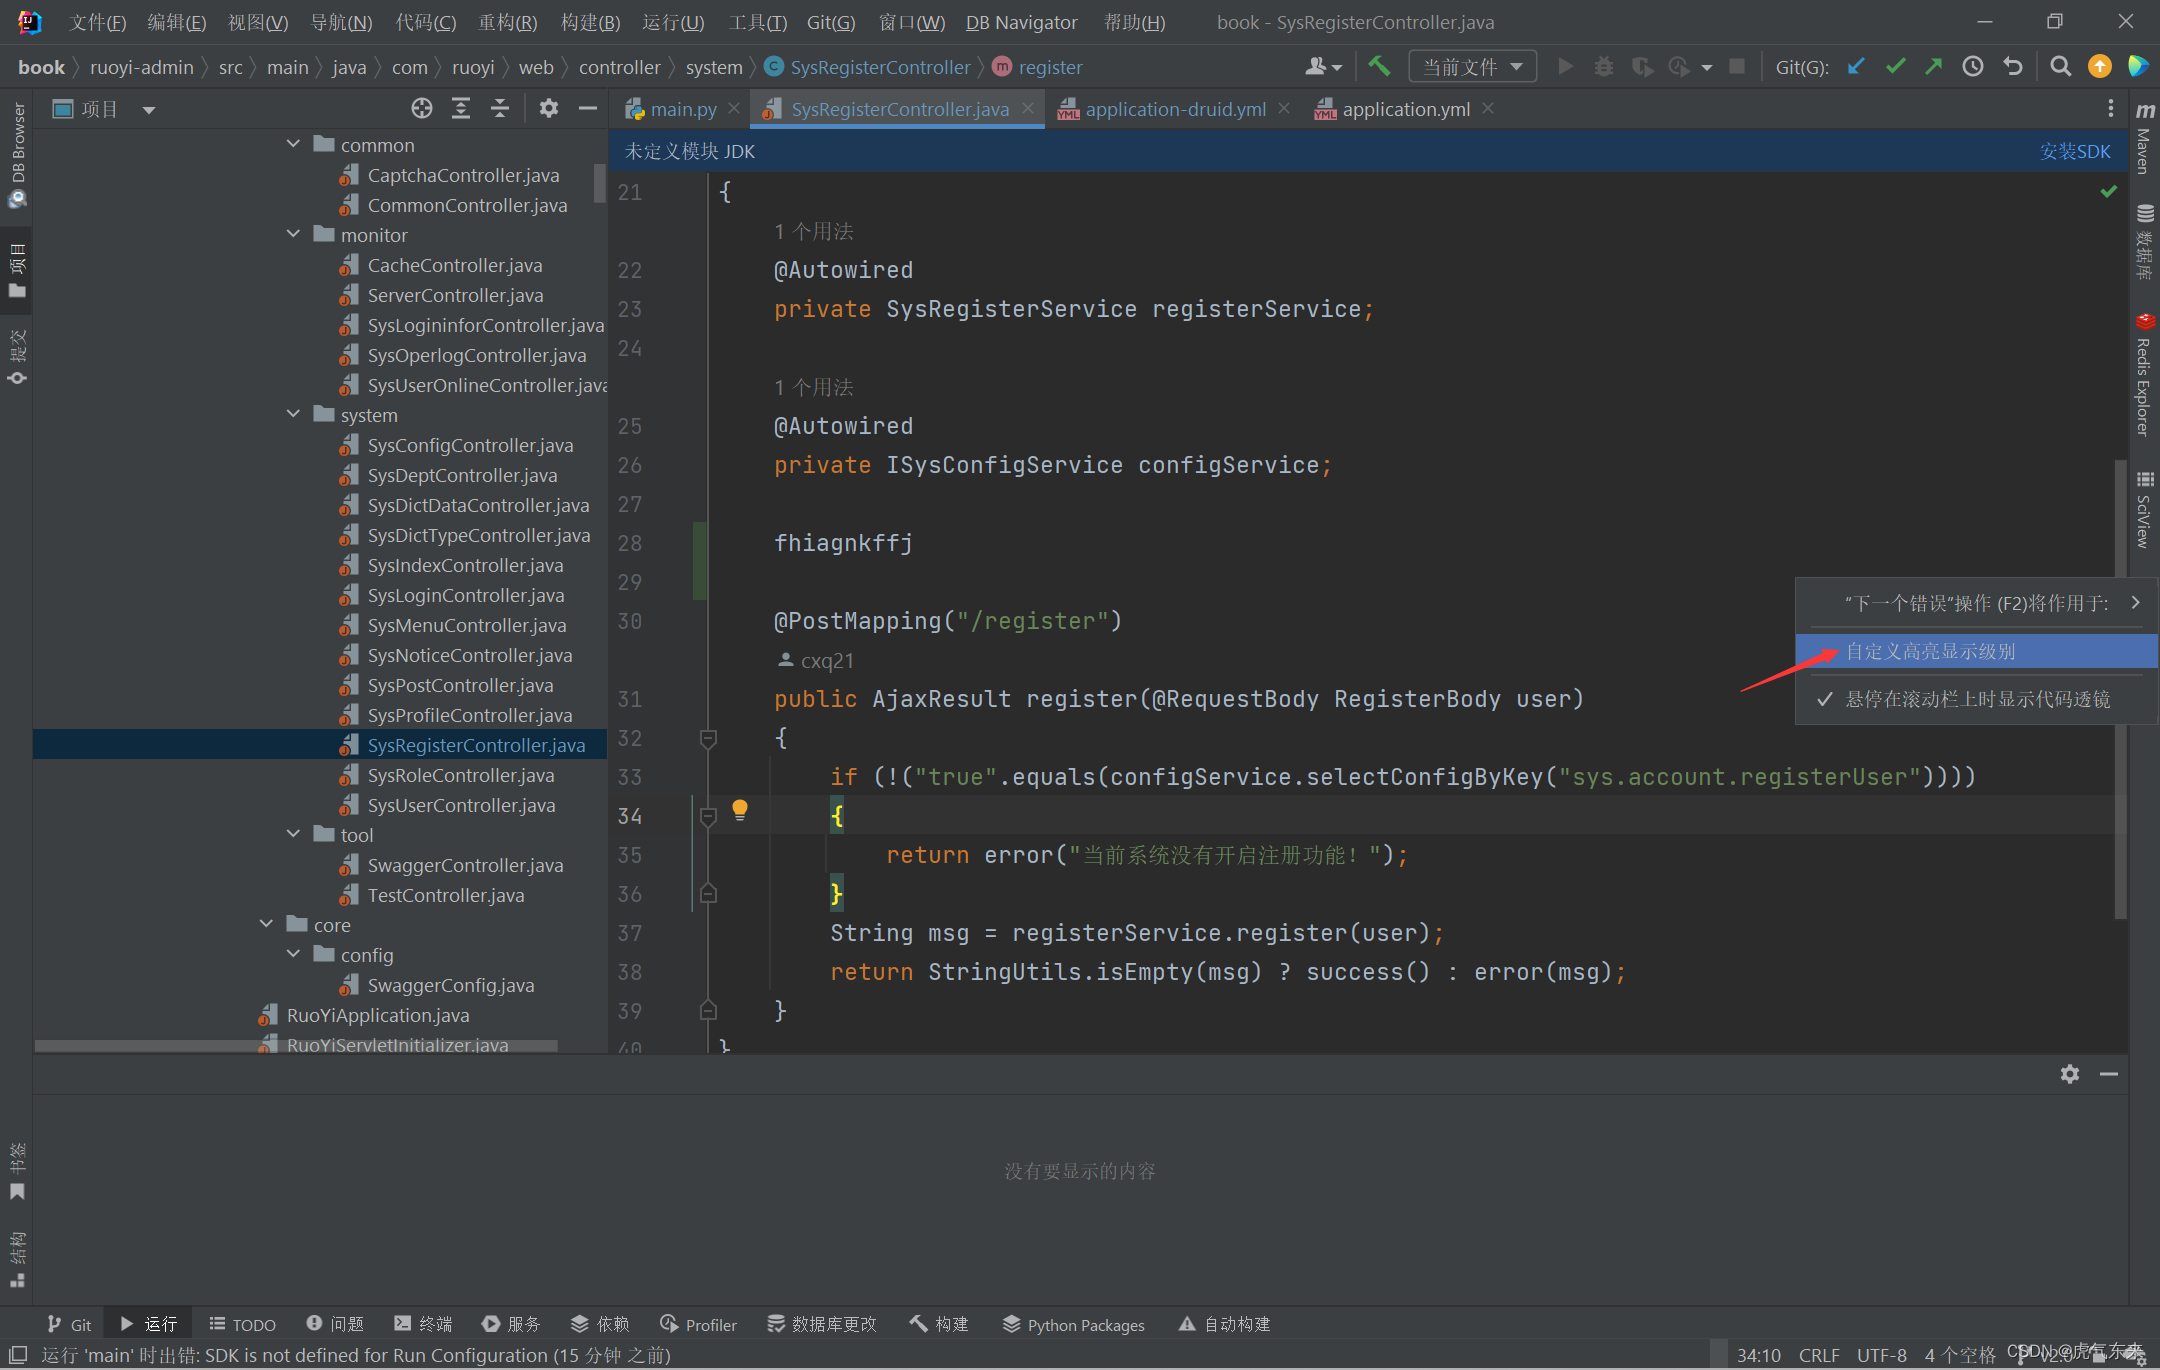Viewport: 2160px width, 1370px height.
Task: Click the lightbulb intention icon
Action: (740, 809)
